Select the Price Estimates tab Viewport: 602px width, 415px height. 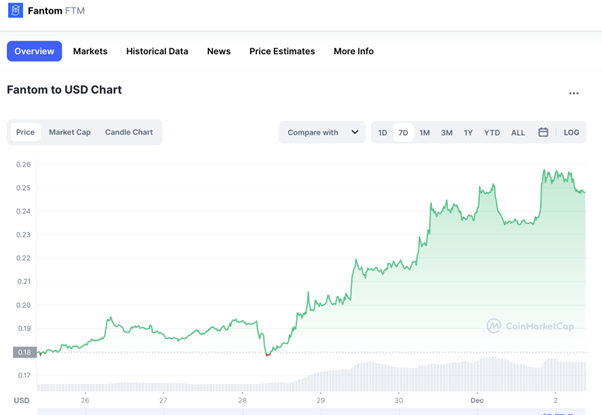pyautogui.click(x=282, y=51)
